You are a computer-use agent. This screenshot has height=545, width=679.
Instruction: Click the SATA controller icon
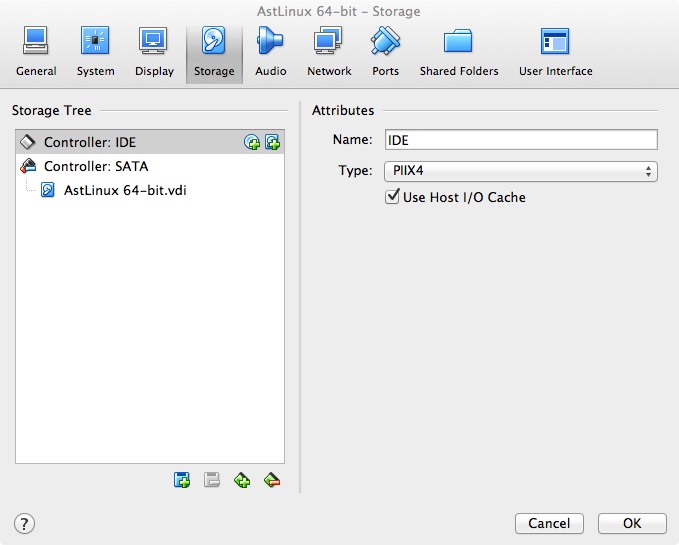pos(29,166)
